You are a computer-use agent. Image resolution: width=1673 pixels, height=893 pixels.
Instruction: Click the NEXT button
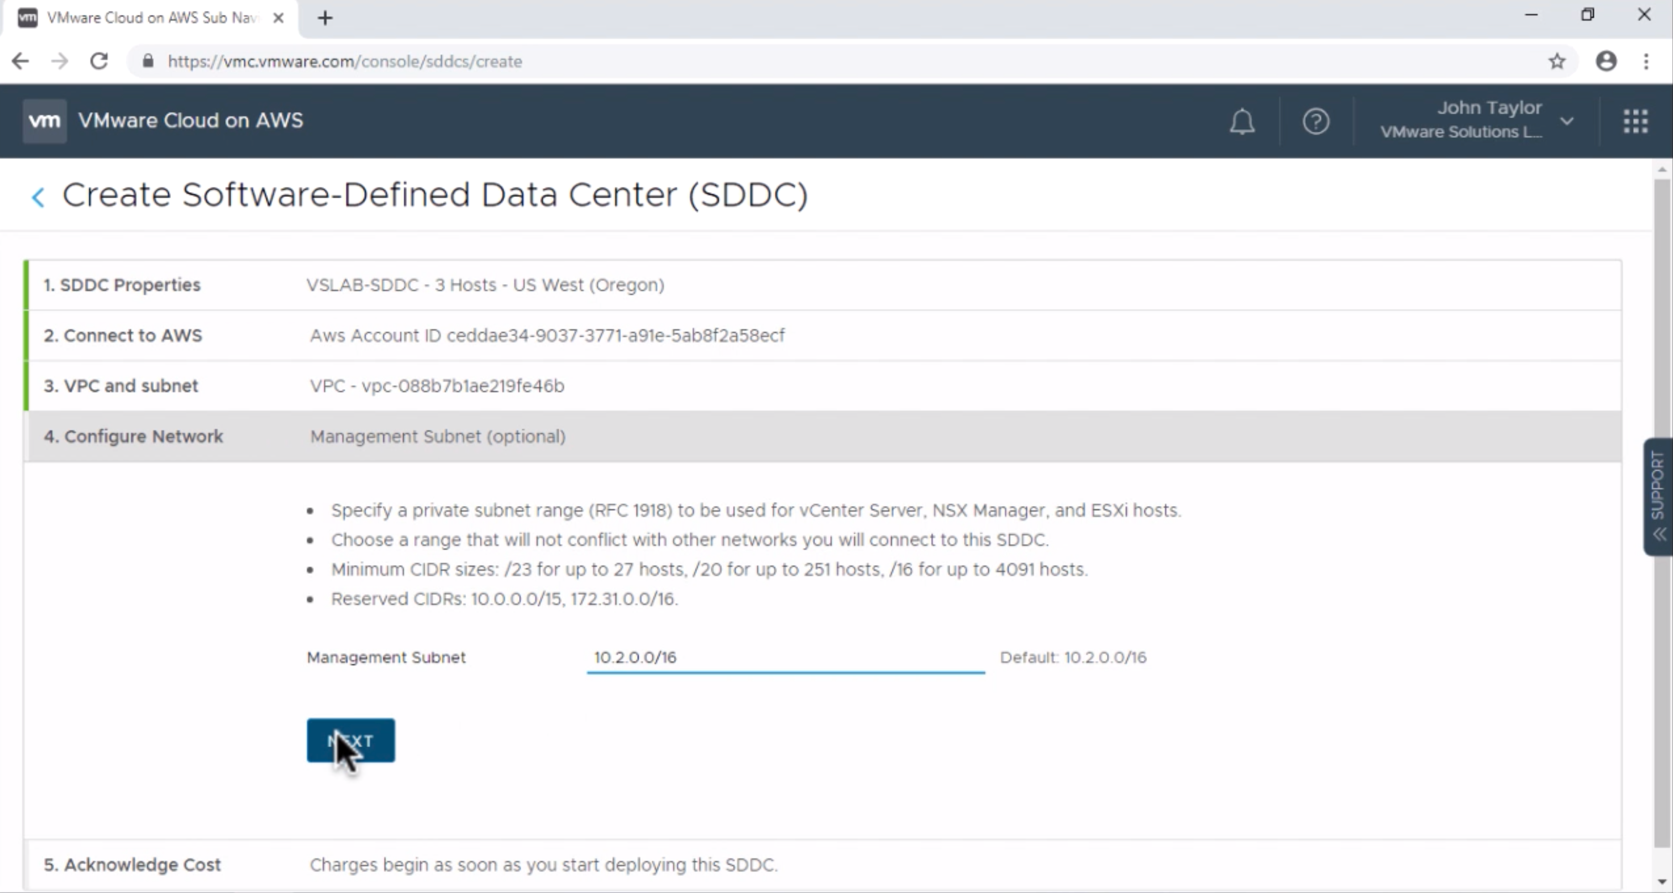pos(351,740)
